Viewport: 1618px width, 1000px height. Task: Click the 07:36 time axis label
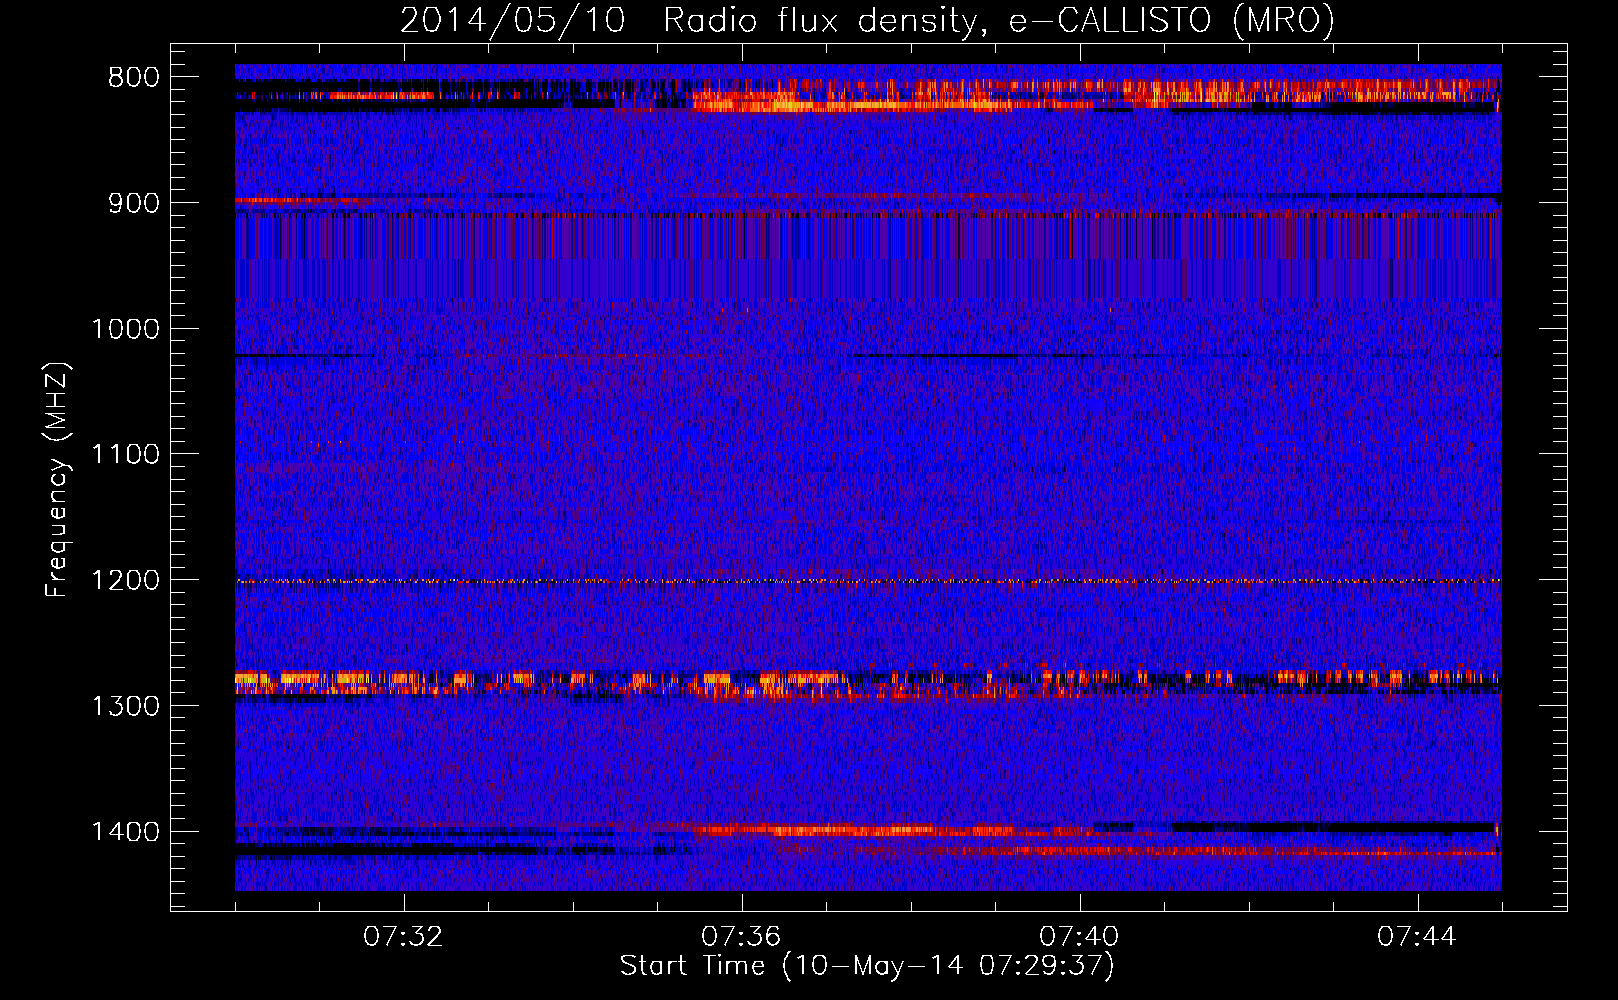(x=741, y=937)
